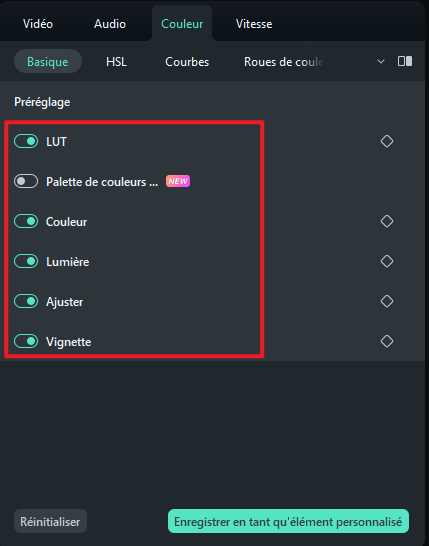Click the LUT keyframe diamond icon
The height and width of the screenshot is (546, 429).
(x=387, y=141)
